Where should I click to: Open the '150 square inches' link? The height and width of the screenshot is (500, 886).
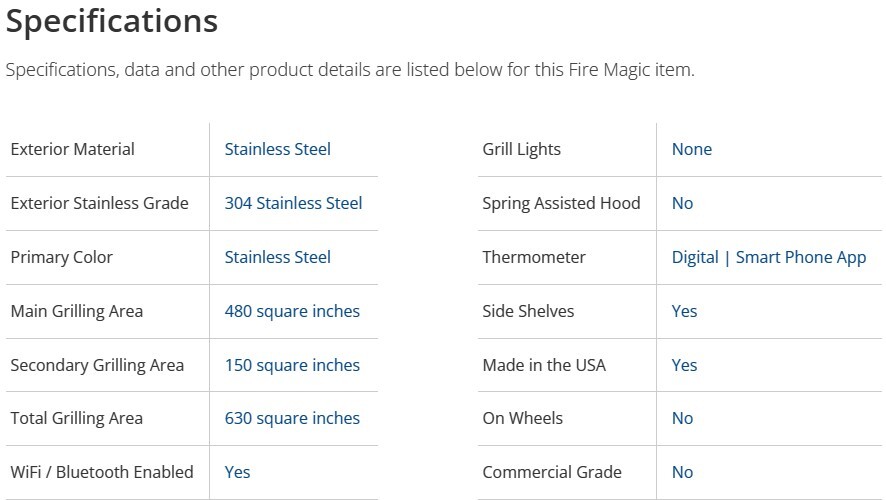[x=292, y=365]
